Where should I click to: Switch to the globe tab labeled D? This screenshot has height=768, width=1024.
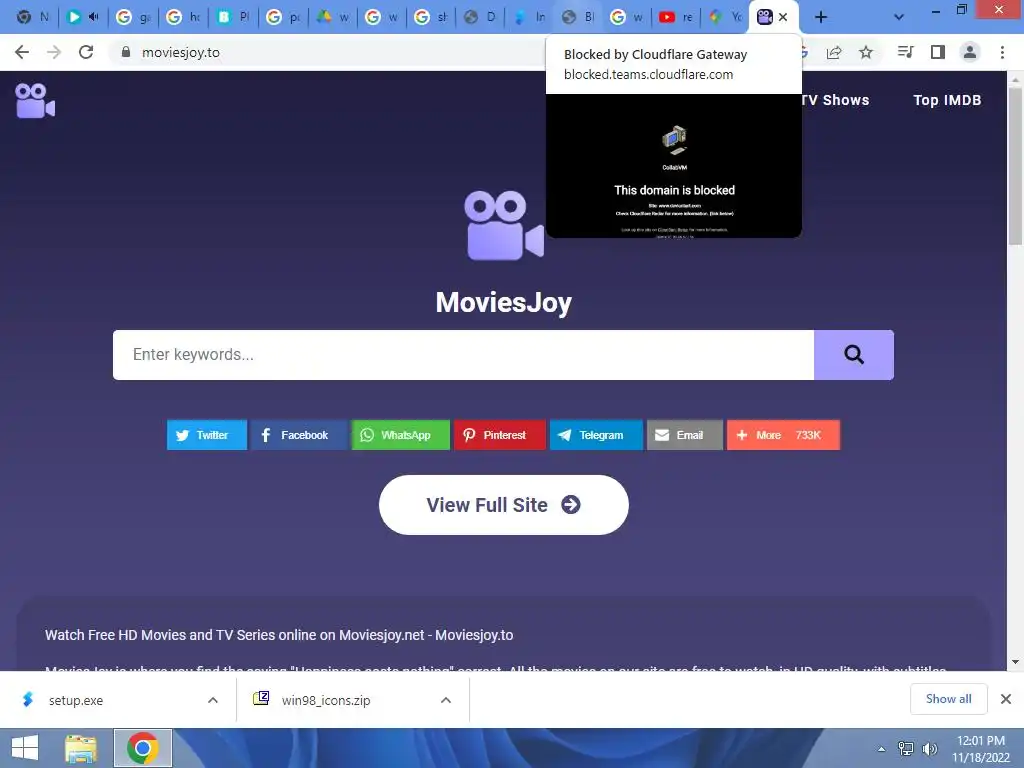point(480,17)
